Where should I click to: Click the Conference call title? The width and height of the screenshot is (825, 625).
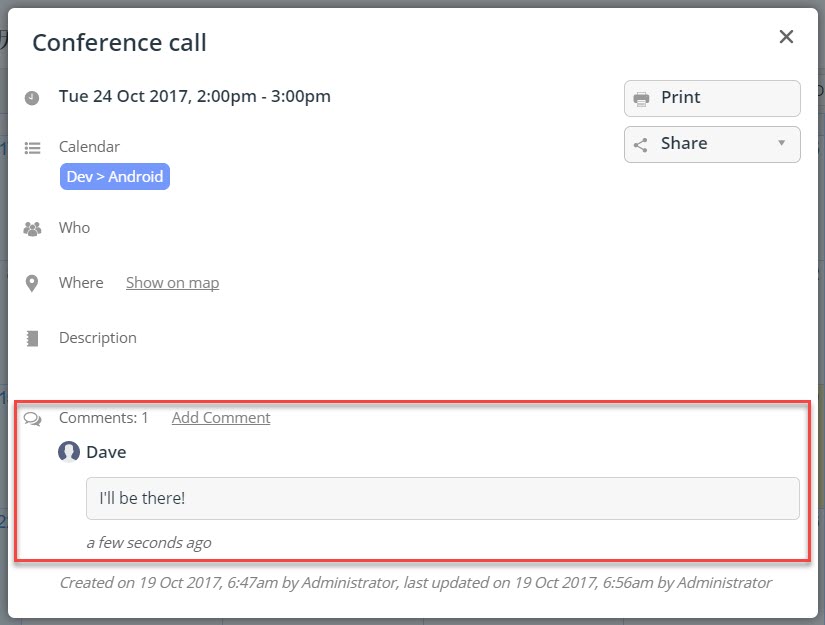119,43
